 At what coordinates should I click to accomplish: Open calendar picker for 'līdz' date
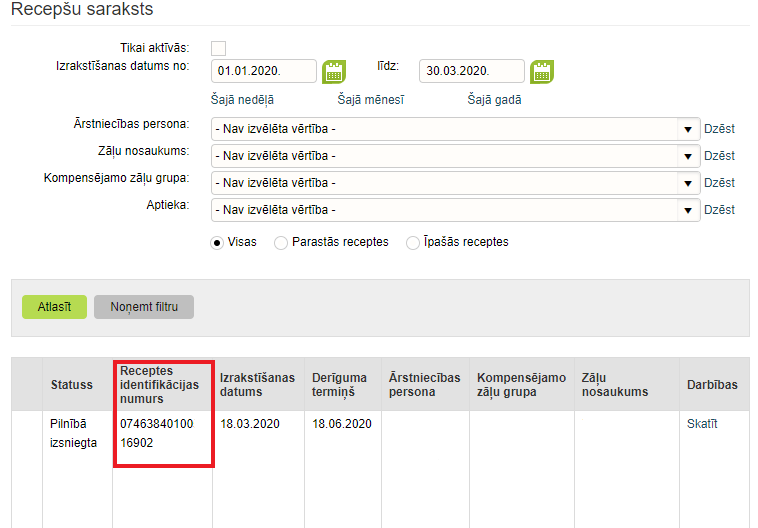tap(542, 72)
